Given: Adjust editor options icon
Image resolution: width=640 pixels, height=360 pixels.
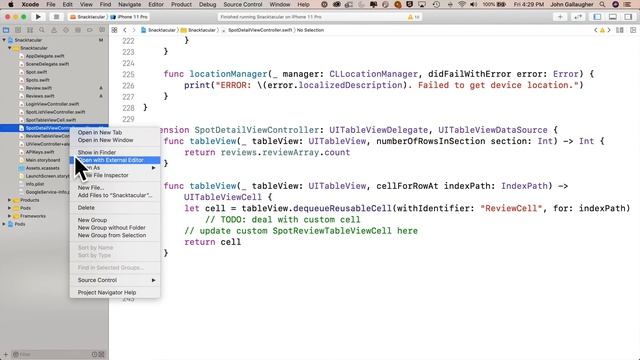Looking at the screenshot, I should [620, 30].
